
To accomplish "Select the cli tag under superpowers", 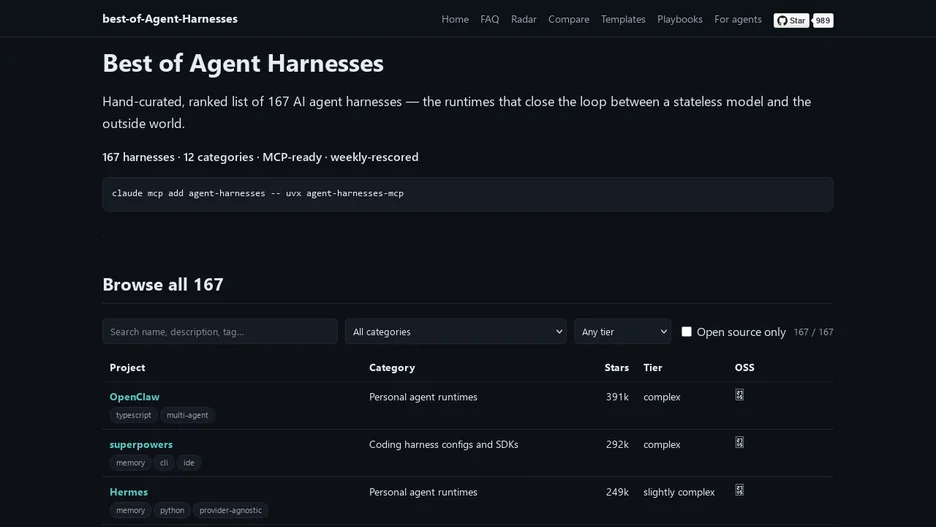I will [164, 463].
